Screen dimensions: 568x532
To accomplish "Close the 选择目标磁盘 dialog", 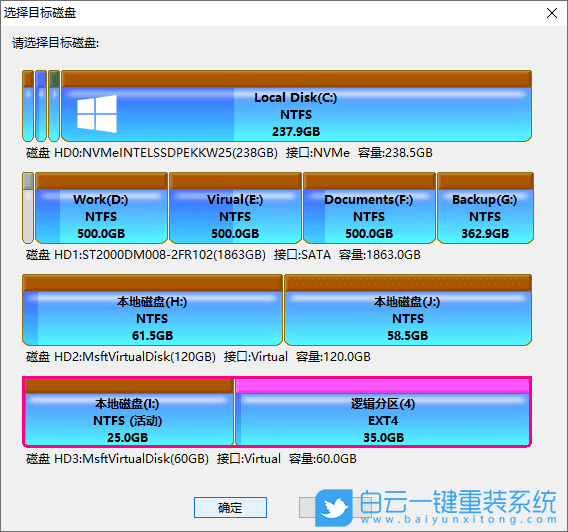I will [x=552, y=13].
